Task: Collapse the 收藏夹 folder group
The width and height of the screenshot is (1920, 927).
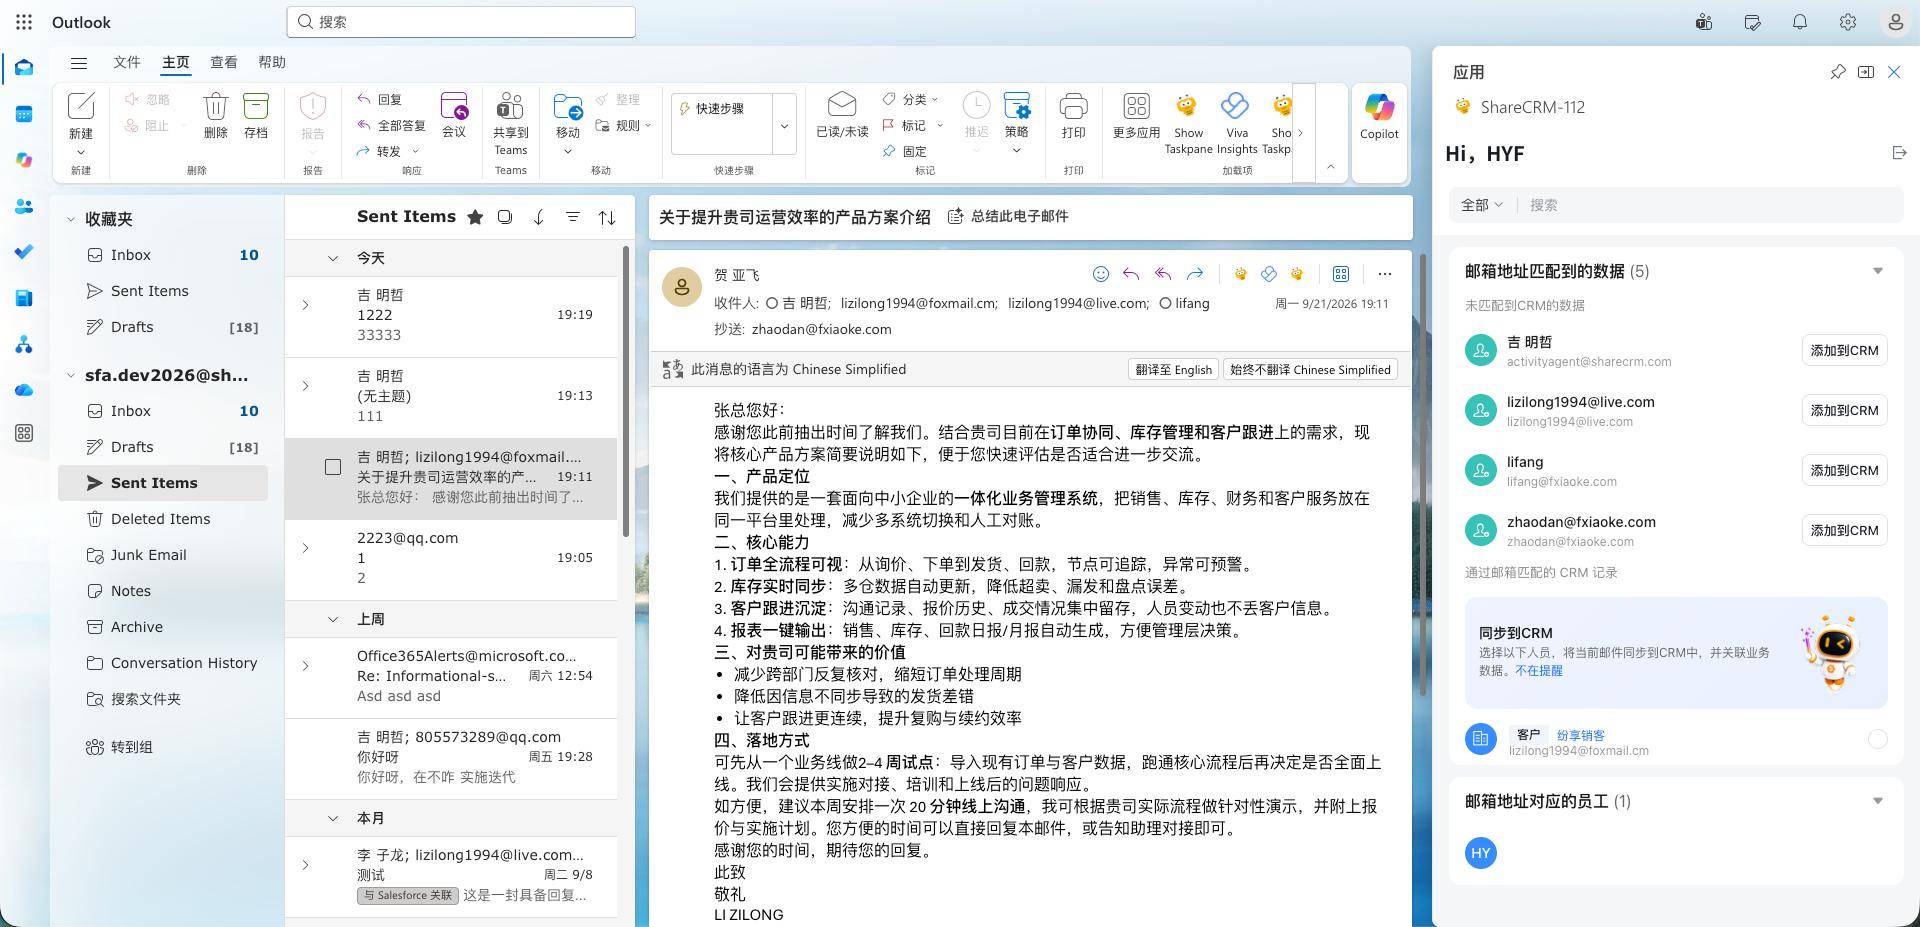Action: pyautogui.click(x=71, y=219)
